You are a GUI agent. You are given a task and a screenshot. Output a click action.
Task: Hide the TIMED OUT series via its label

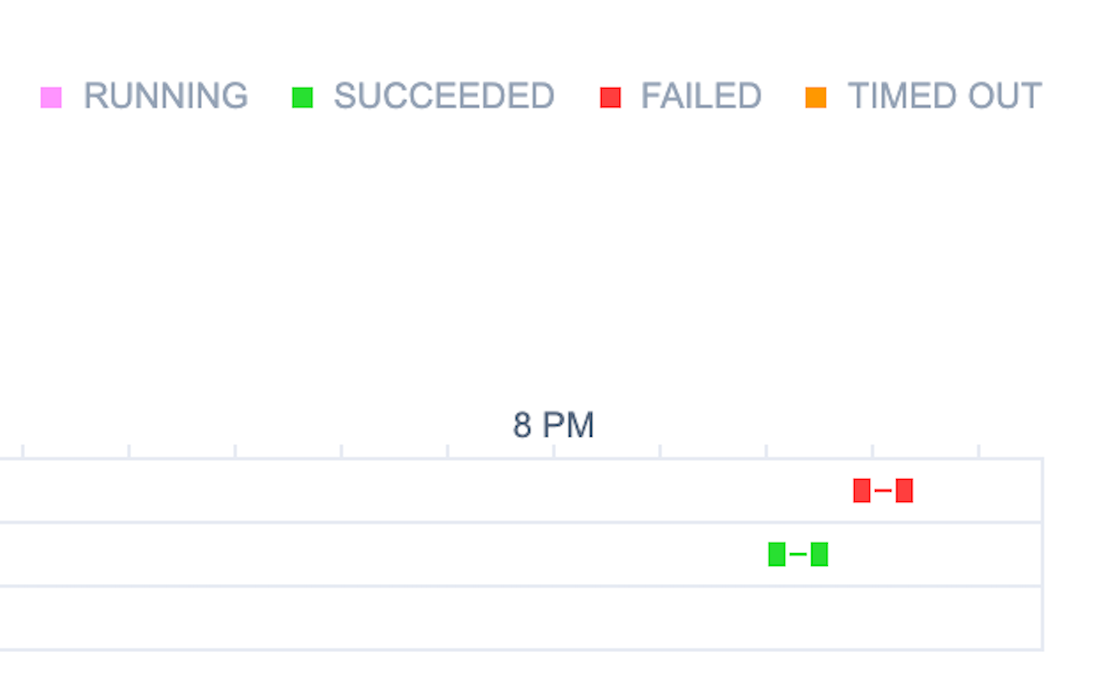944,96
